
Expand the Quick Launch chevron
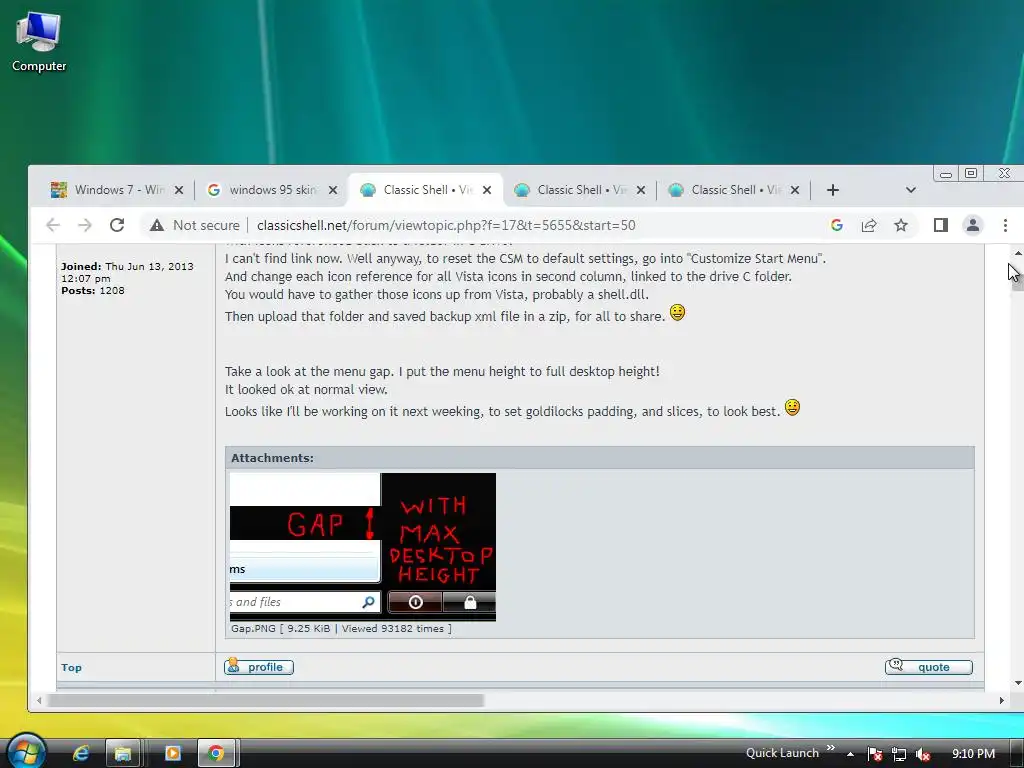coord(831,748)
